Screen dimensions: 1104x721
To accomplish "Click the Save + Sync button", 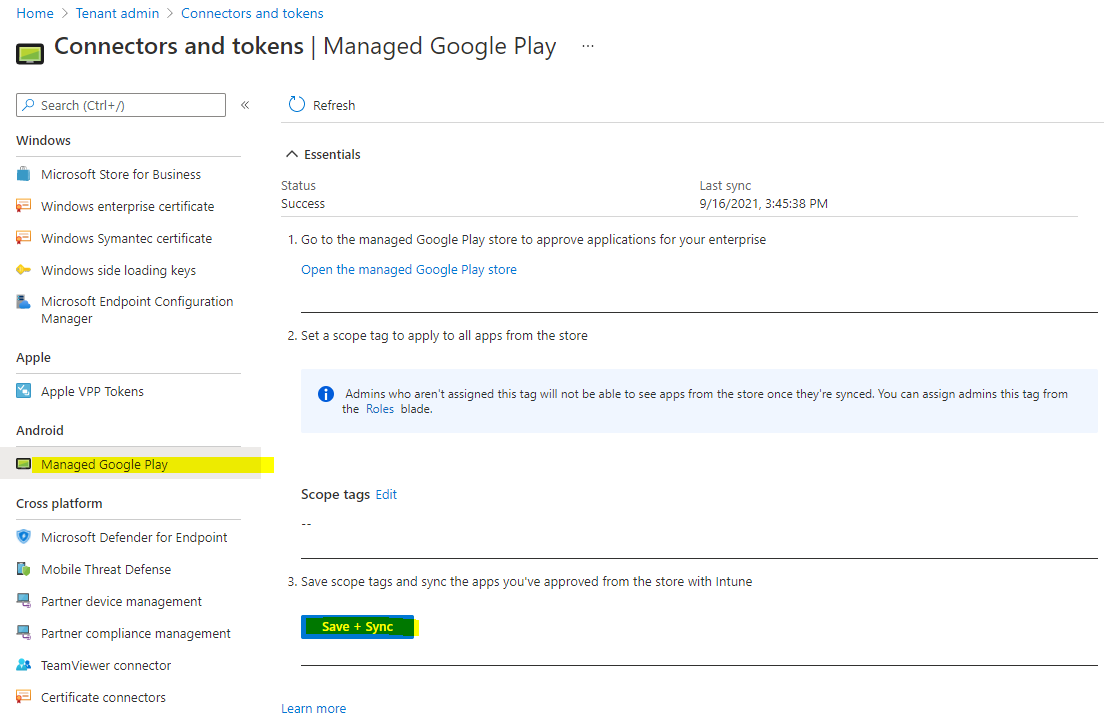I will click(357, 627).
